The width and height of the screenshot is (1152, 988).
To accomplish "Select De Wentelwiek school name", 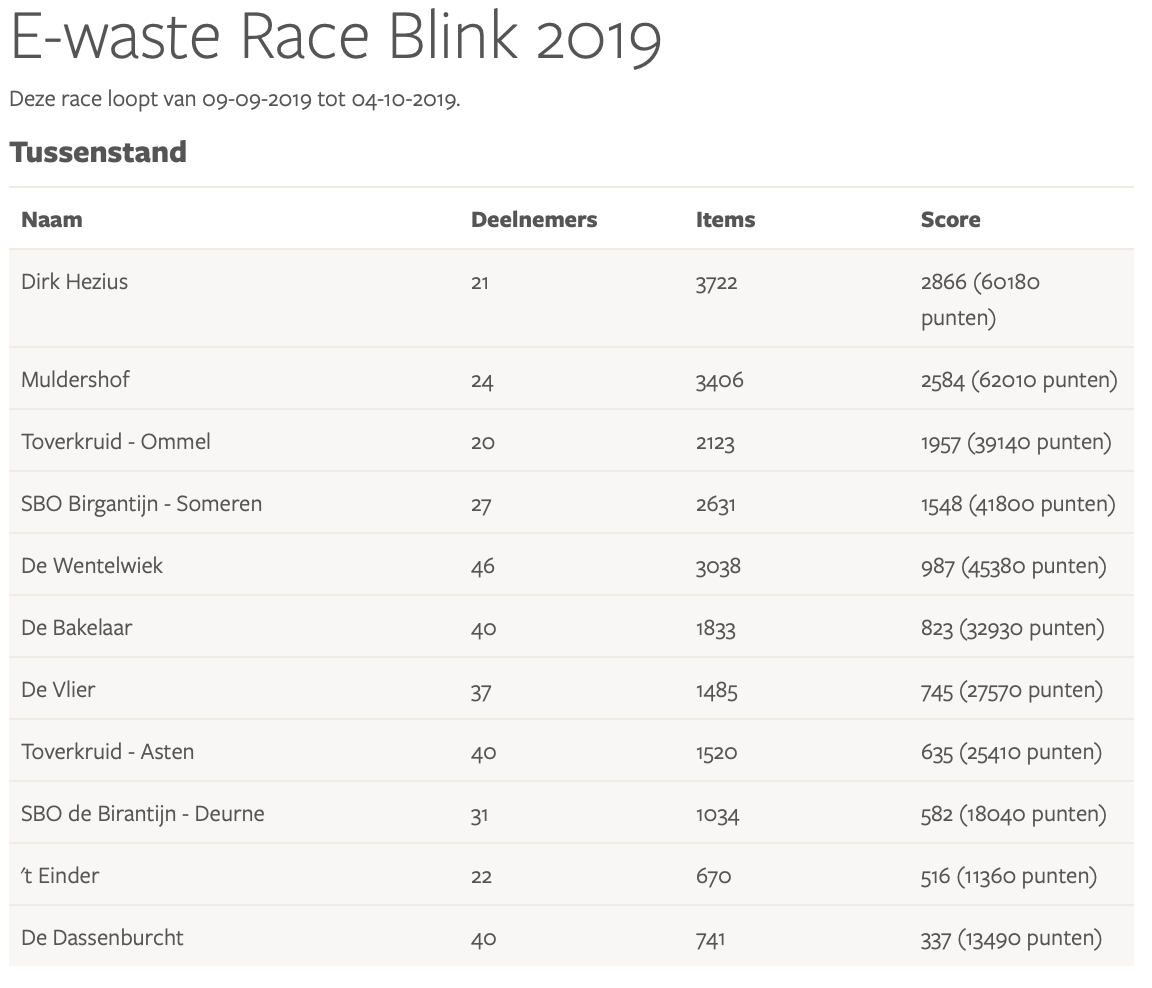I will pyautogui.click(x=92, y=566).
